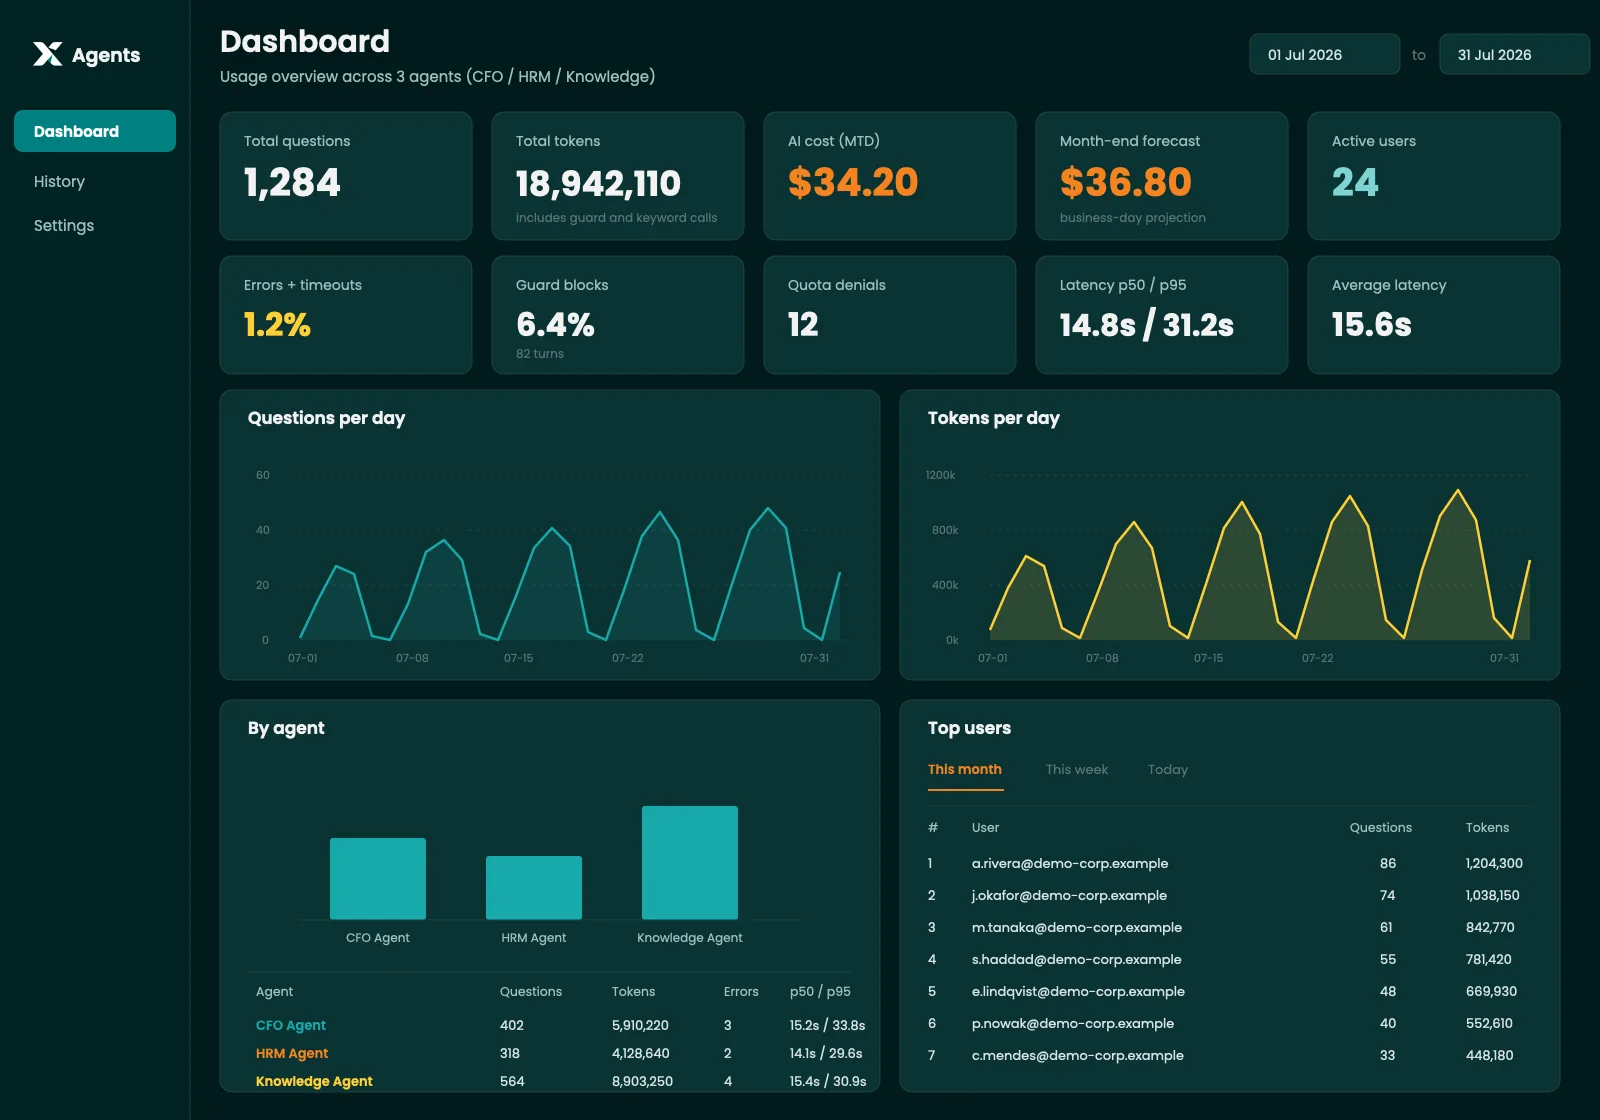Click the Tokens per day chart title
The height and width of the screenshot is (1120, 1600).
tap(994, 418)
